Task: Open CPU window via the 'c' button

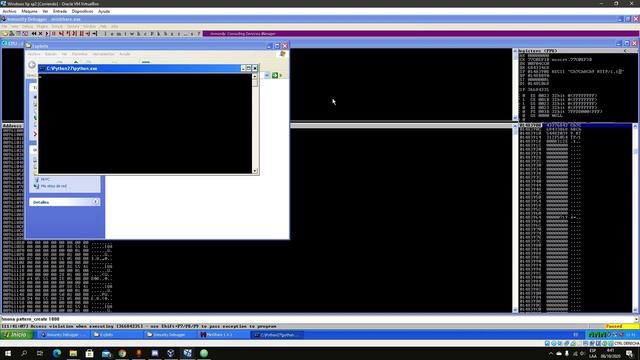Action: 145,33
